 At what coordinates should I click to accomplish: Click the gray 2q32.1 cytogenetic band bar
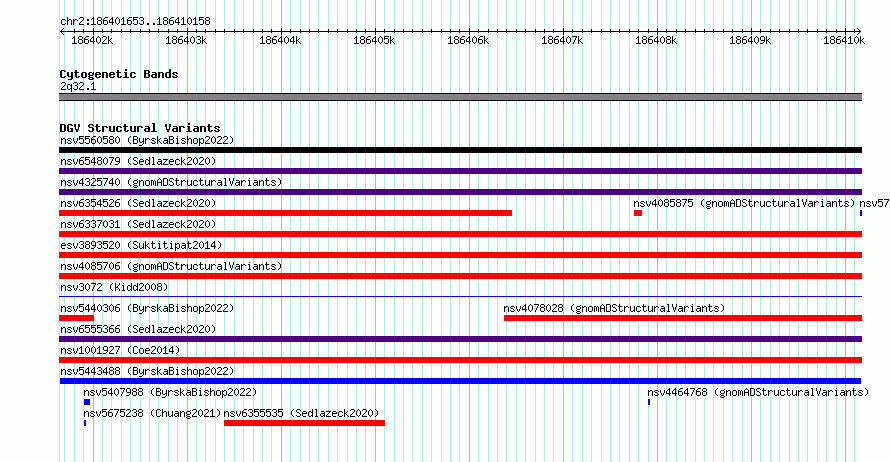[x=460, y=97]
